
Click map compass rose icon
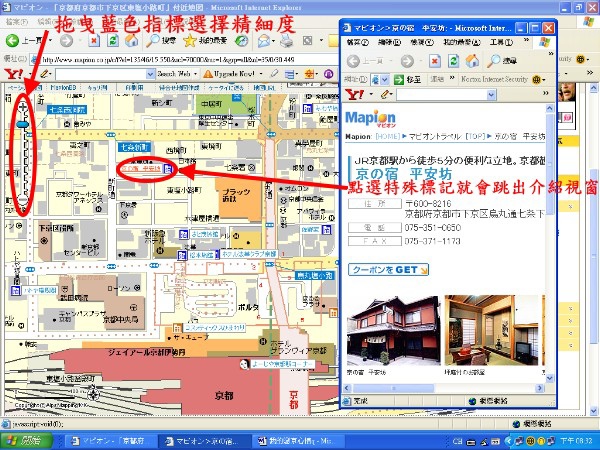click(93, 393)
